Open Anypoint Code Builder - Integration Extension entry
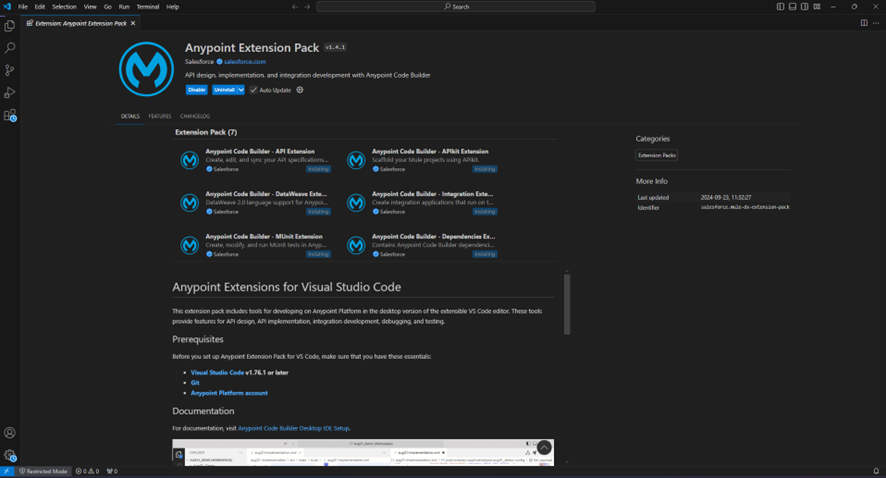Viewport: 886px width, 478px height. pos(422,203)
